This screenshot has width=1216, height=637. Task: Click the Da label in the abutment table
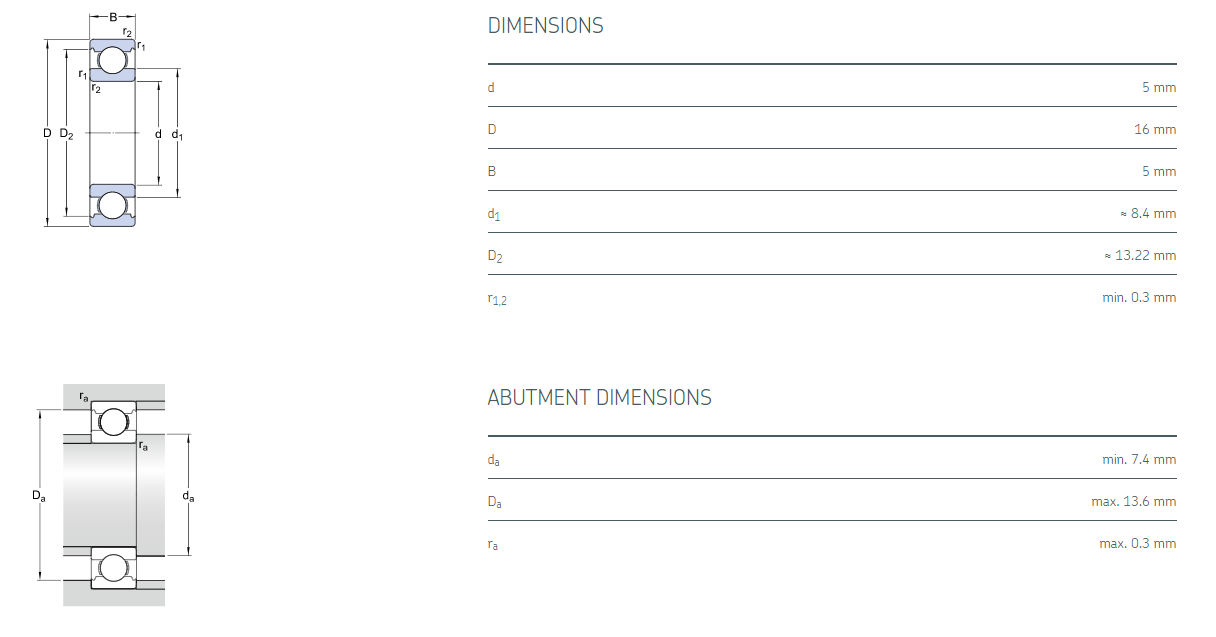click(494, 502)
